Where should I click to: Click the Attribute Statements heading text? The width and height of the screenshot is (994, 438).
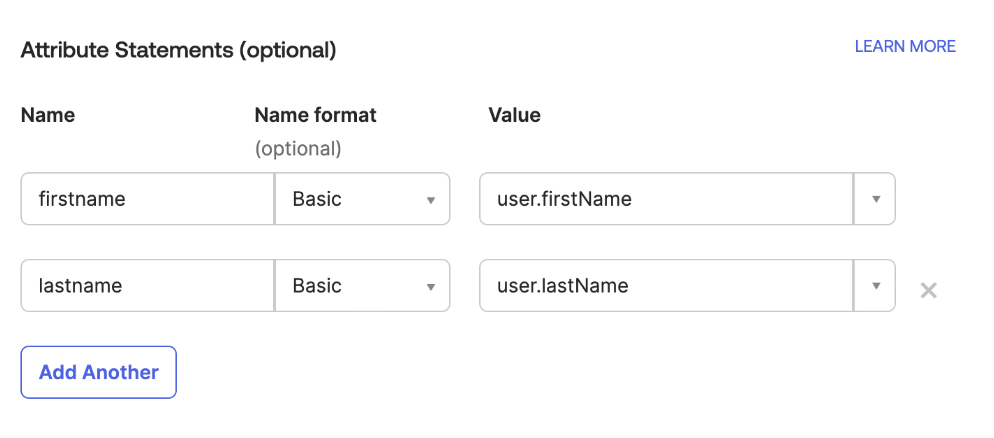tap(126, 50)
